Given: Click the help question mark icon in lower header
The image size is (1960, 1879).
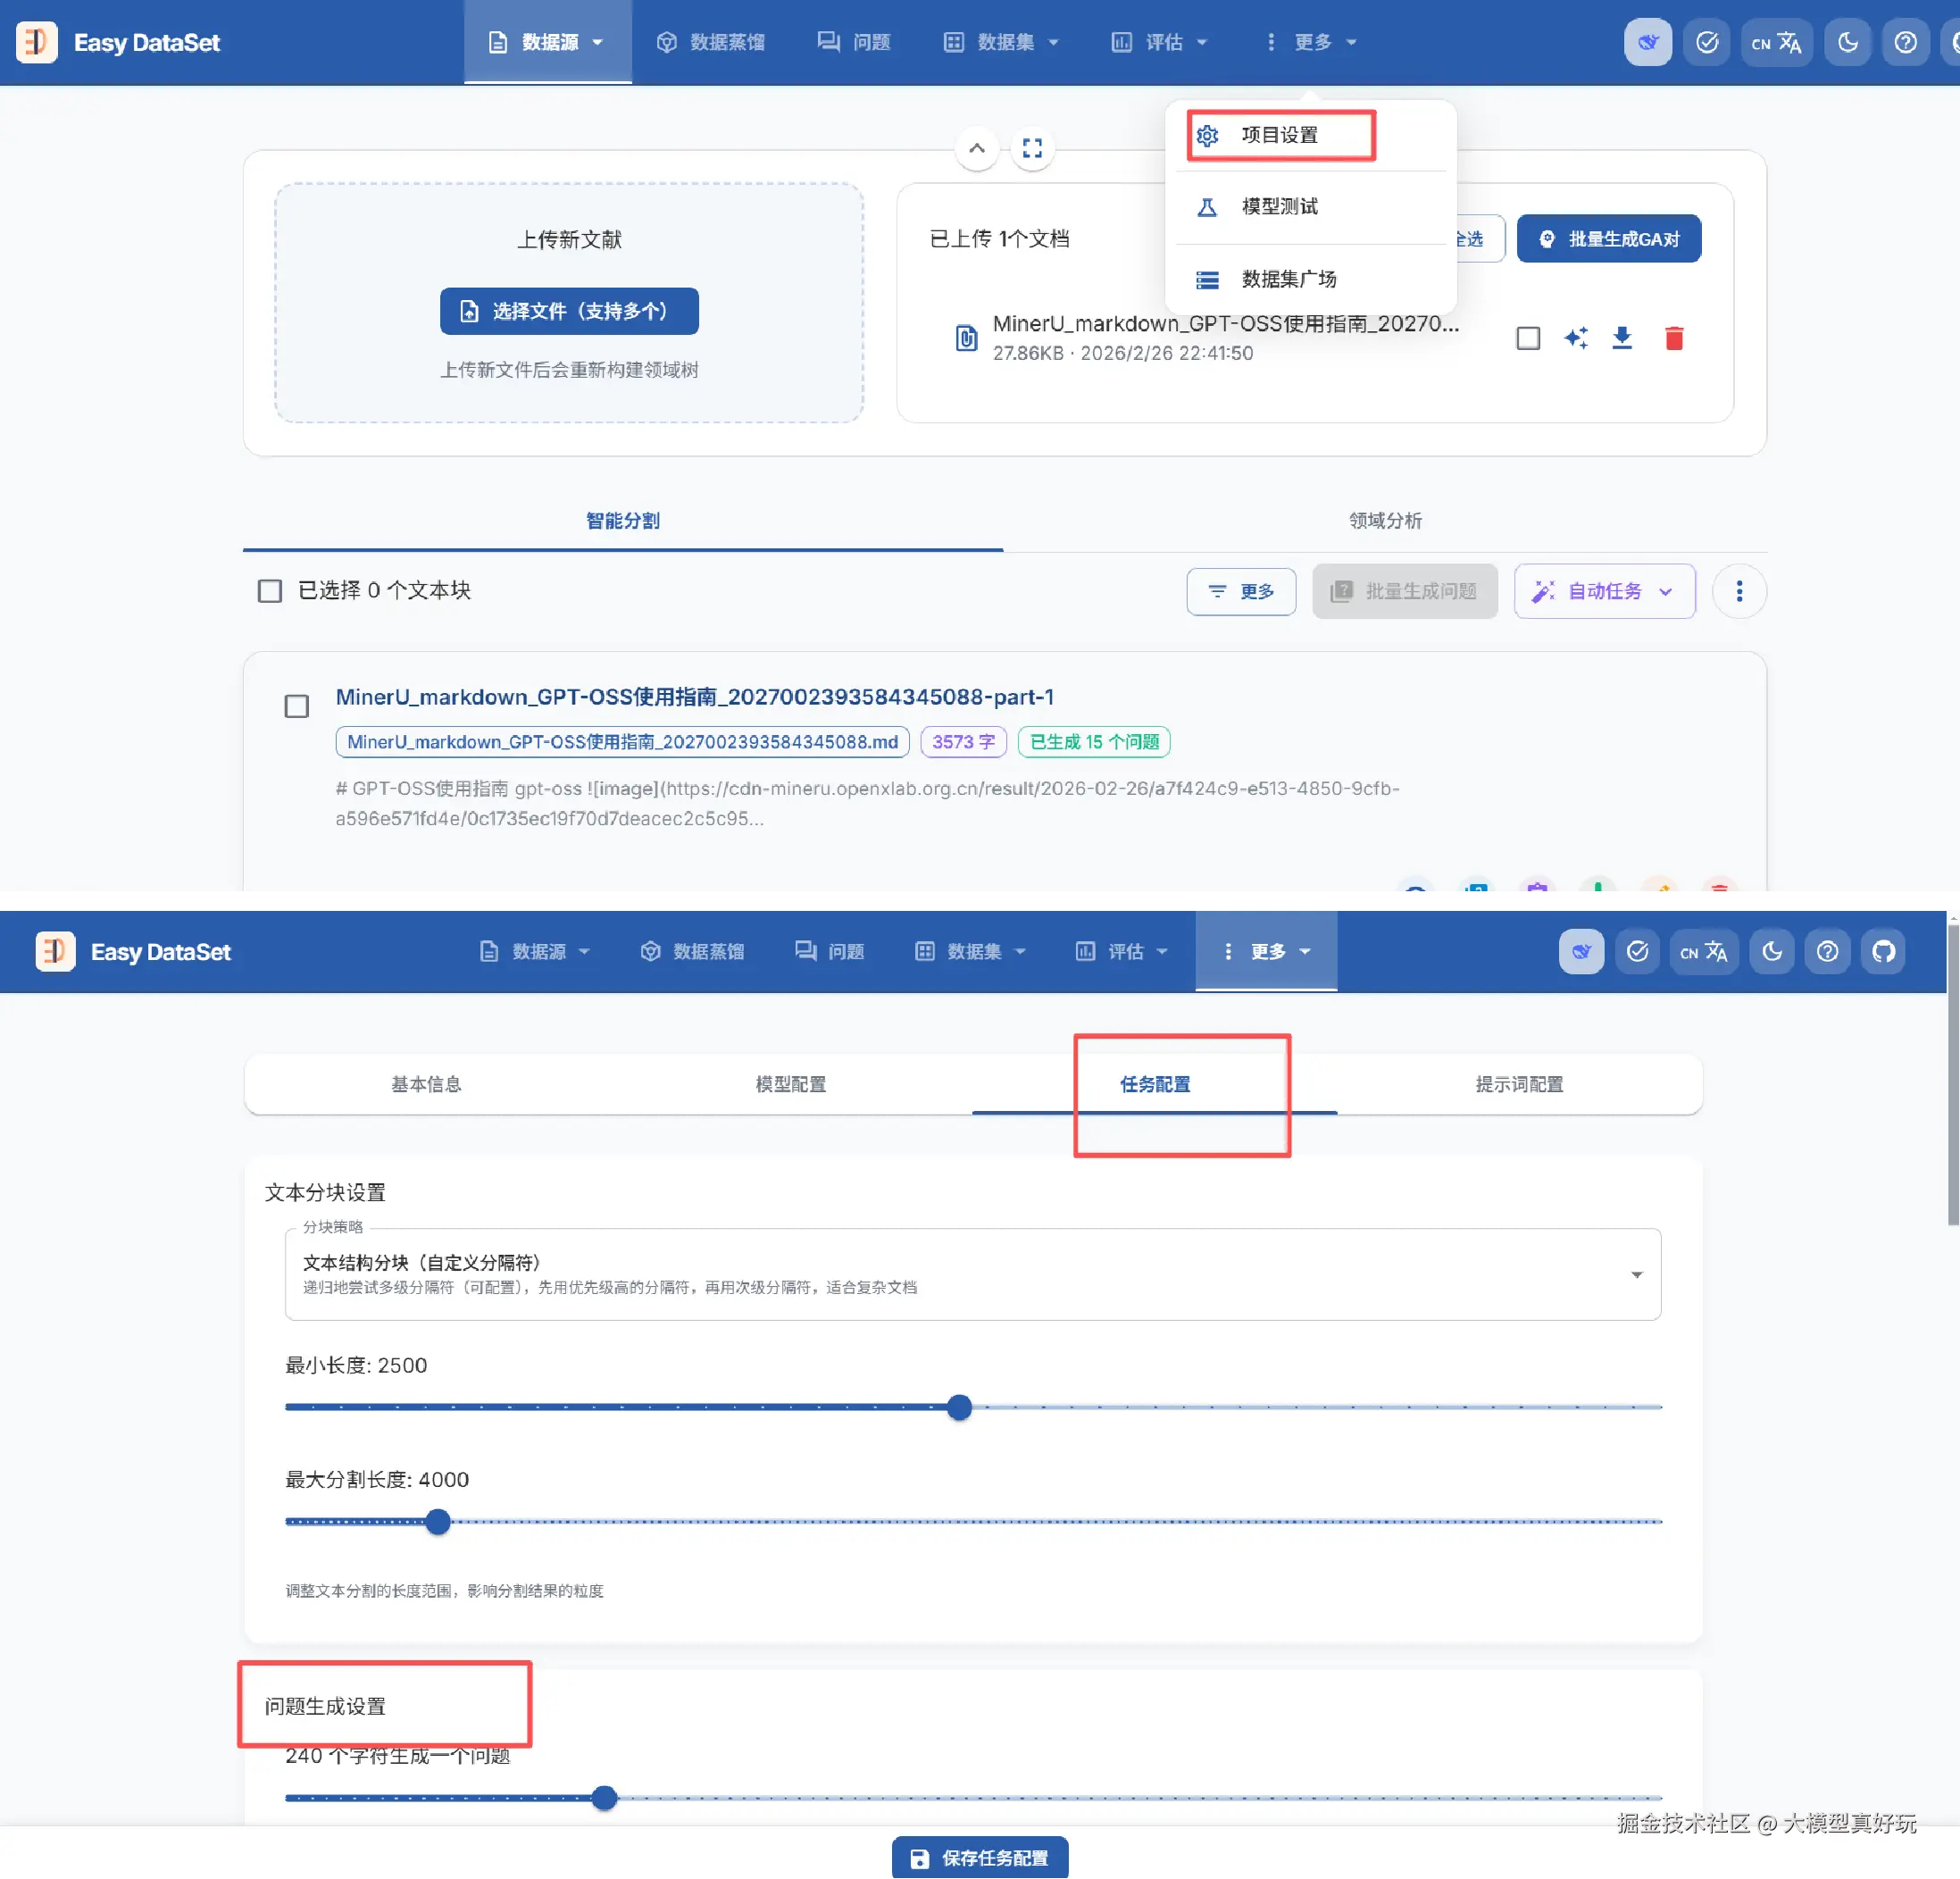Looking at the screenshot, I should point(1827,951).
